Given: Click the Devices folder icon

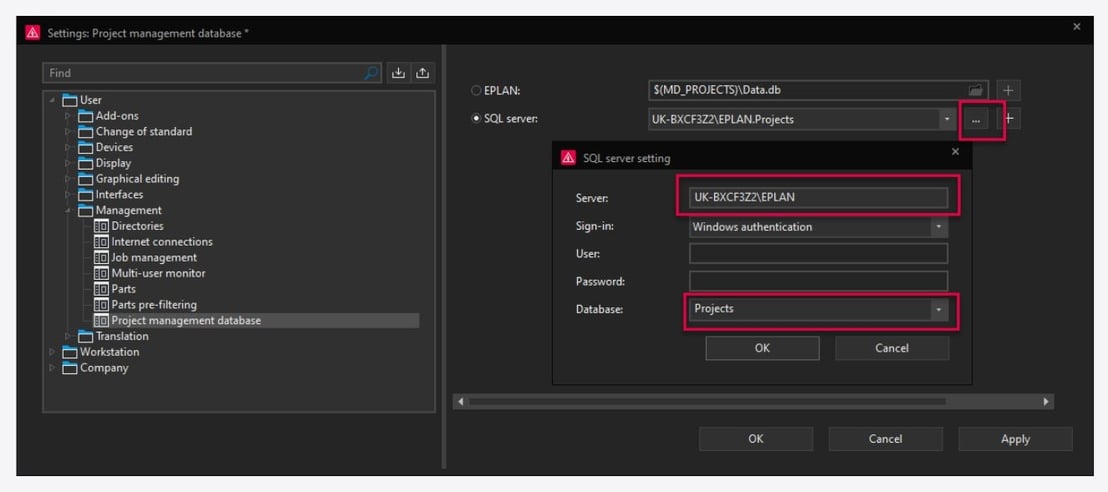Looking at the screenshot, I should tap(86, 147).
